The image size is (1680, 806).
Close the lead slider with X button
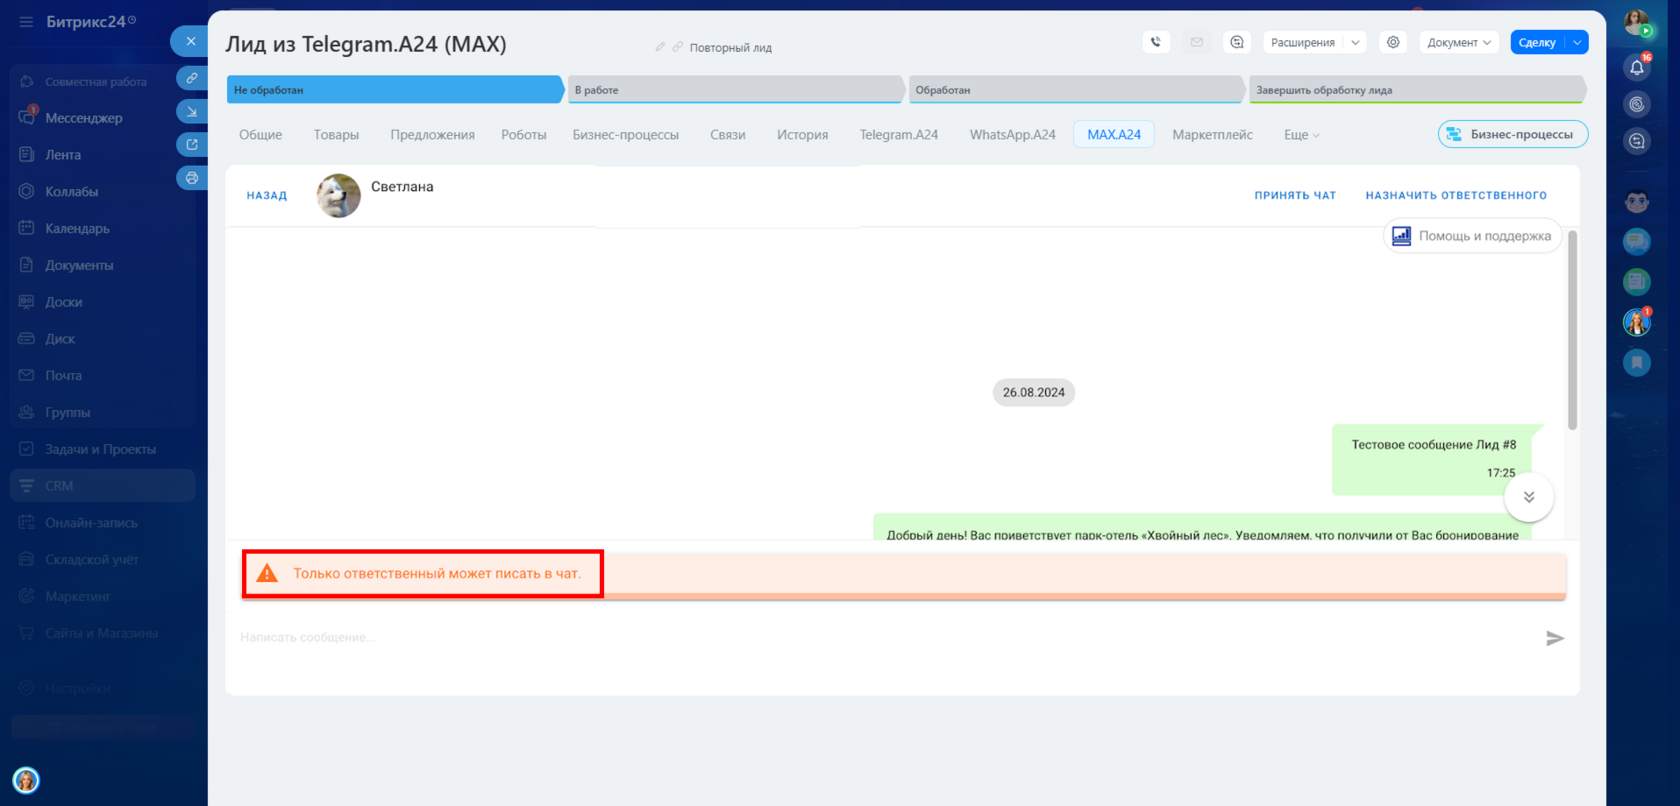pos(190,41)
